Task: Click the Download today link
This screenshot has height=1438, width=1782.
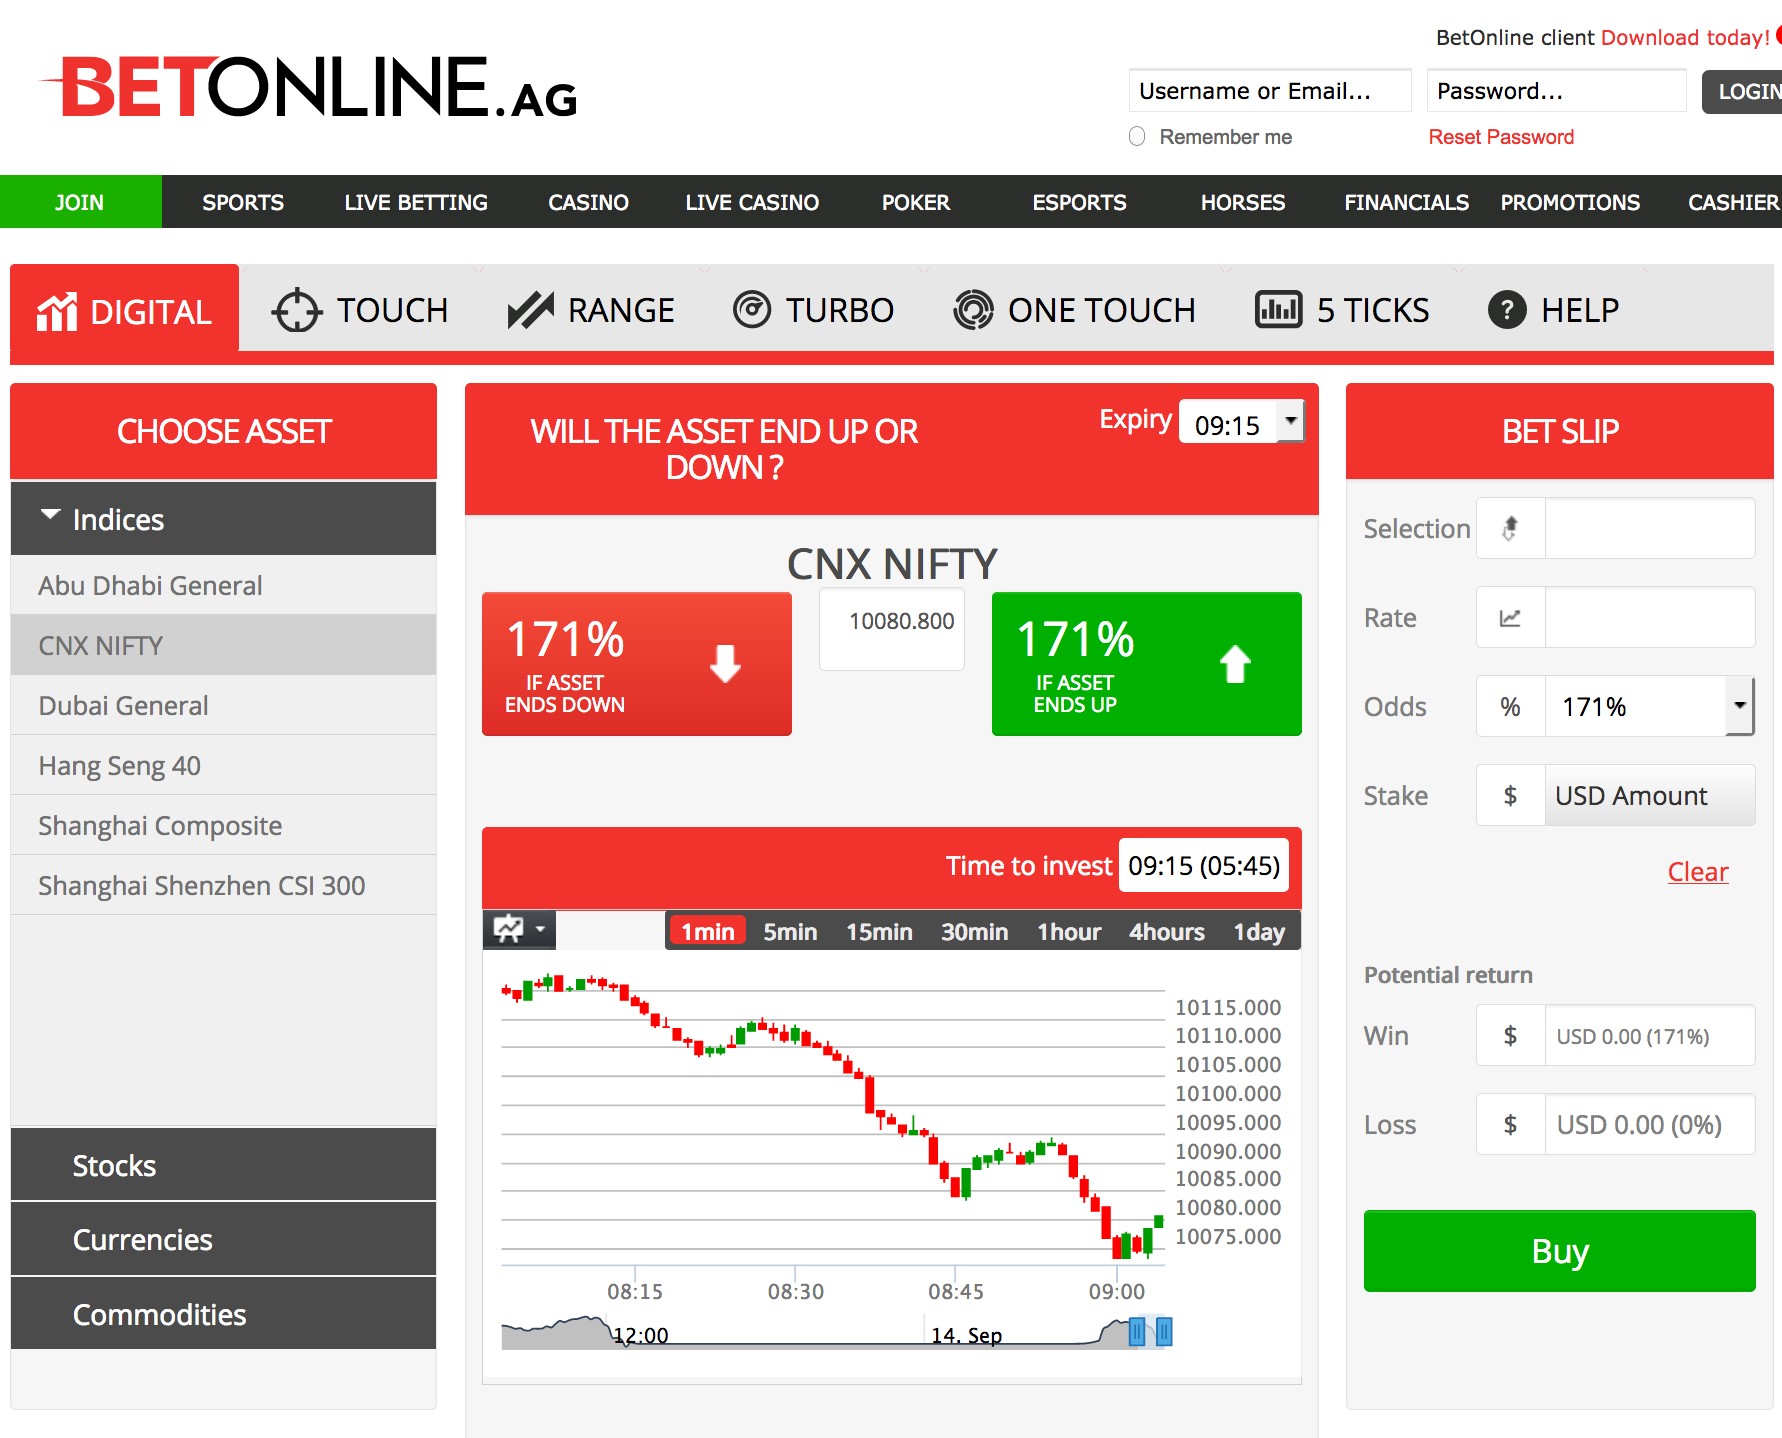Action: (x=1685, y=38)
